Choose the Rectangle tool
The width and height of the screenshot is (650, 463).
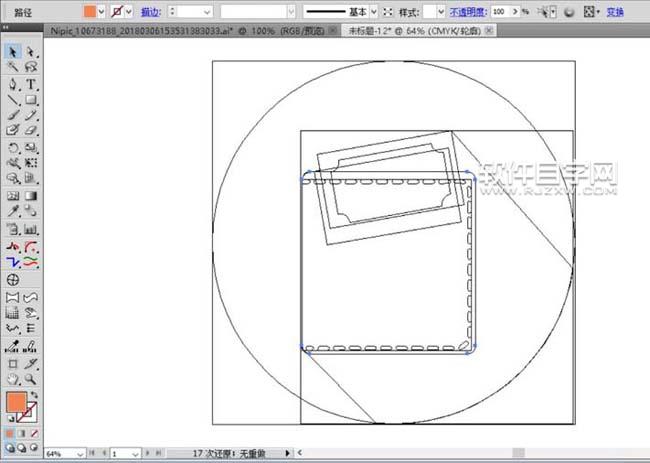tap(31, 100)
